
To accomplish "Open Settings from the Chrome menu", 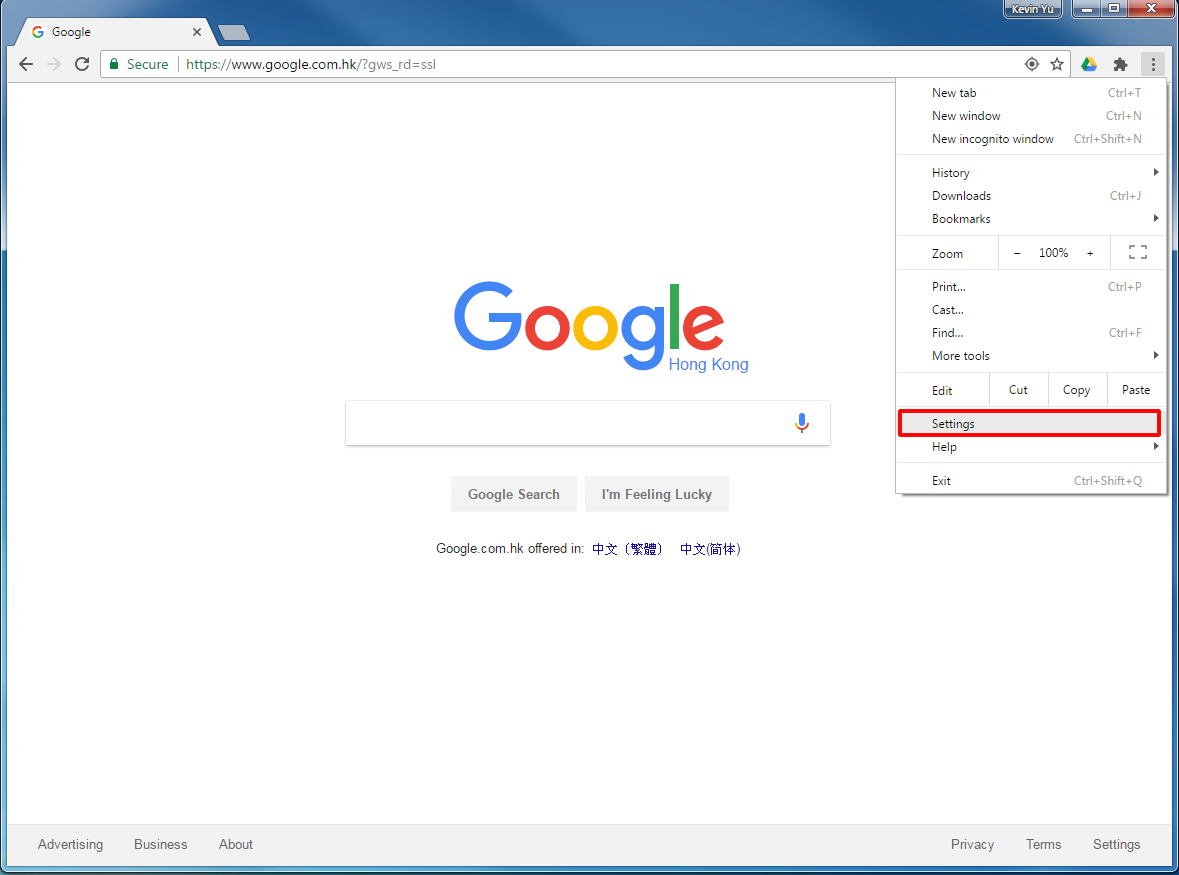I will [1029, 423].
